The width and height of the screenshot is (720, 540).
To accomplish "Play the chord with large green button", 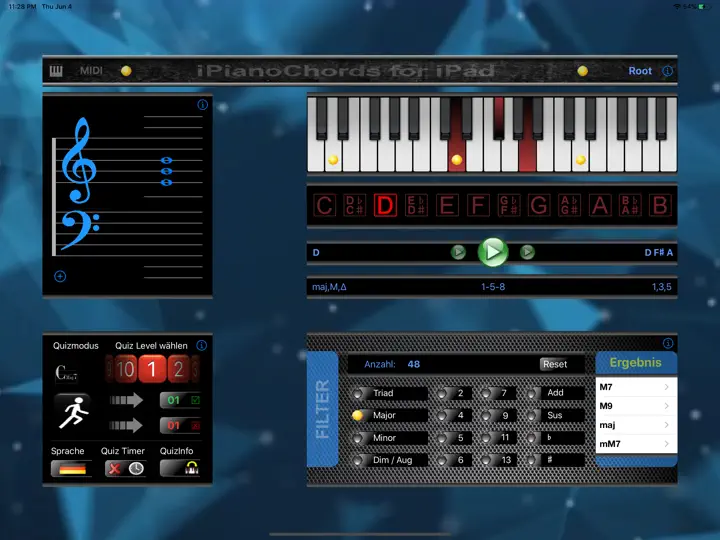I will coord(493,252).
